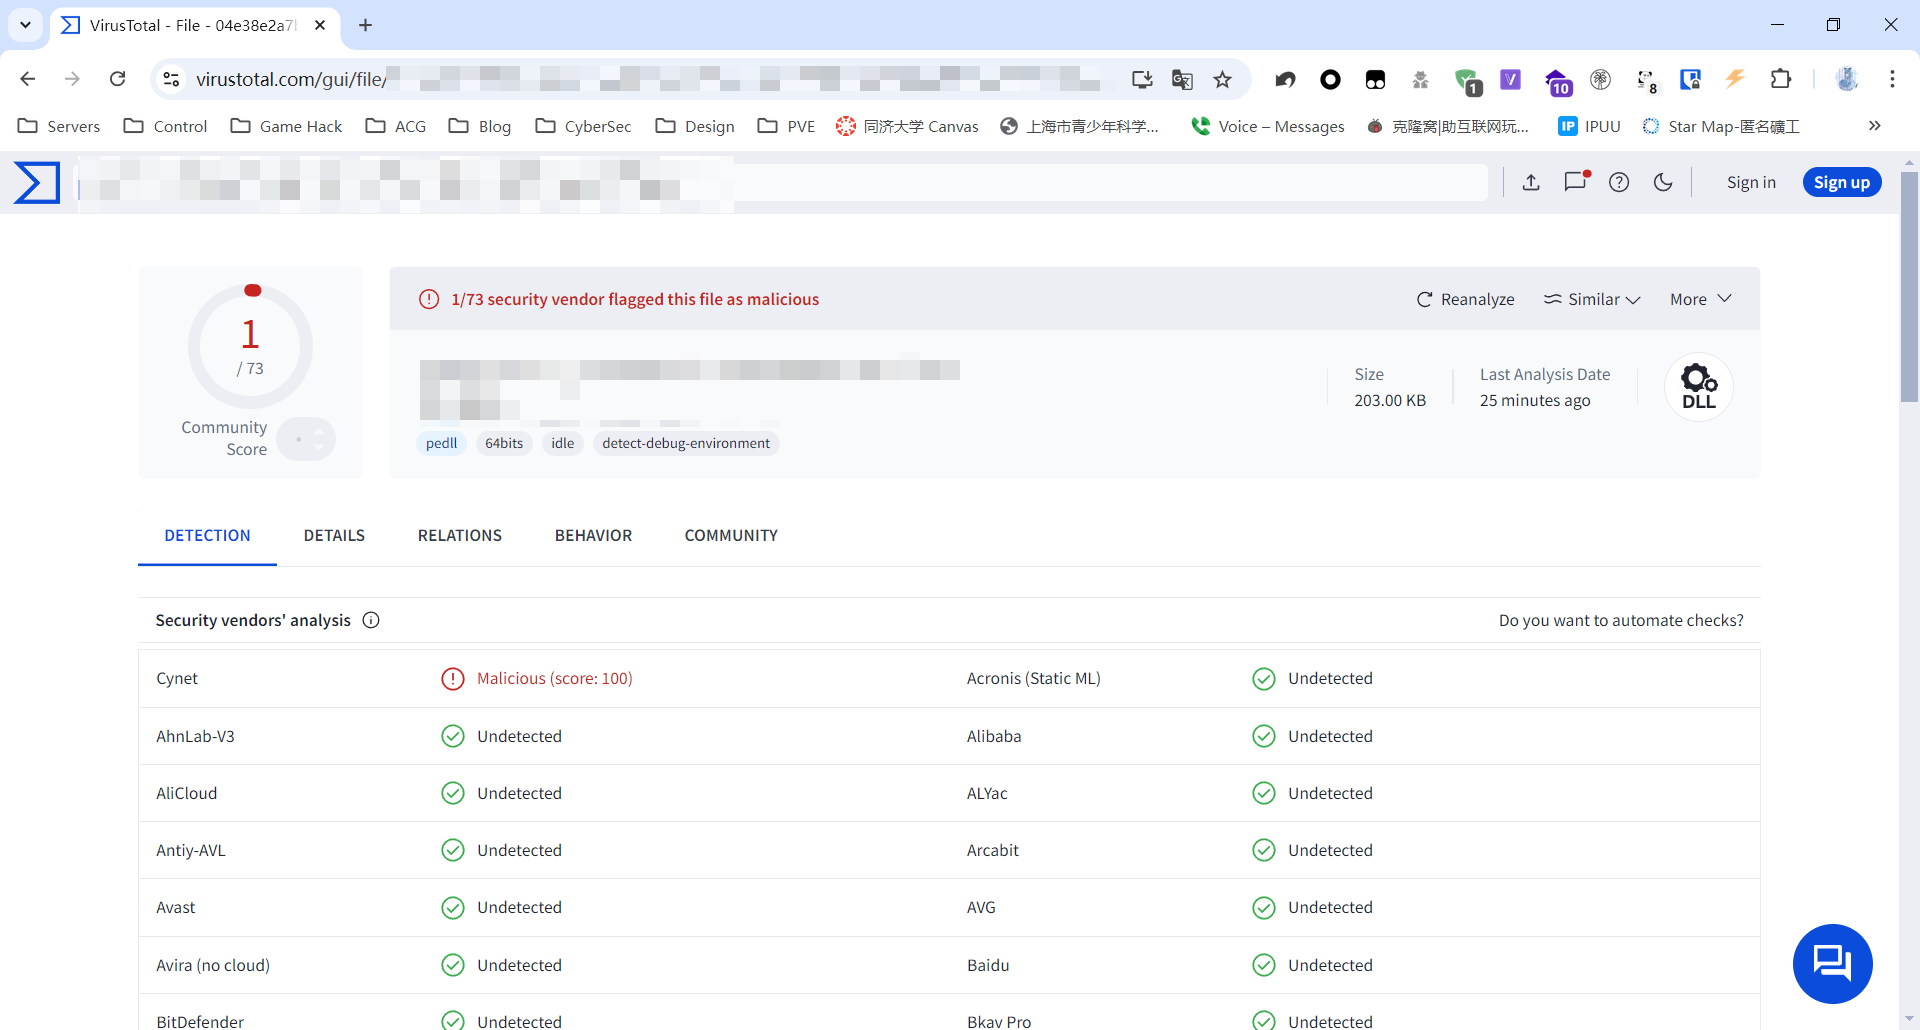
Task: Open the notifications comment icon
Action: tap(1576, 181)
